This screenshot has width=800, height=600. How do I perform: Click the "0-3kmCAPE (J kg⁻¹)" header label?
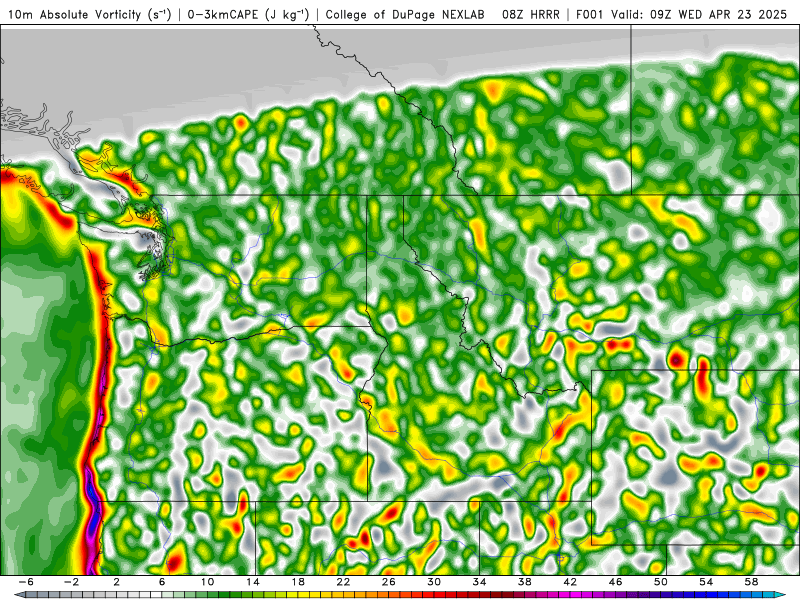click(x=248, y=15)
